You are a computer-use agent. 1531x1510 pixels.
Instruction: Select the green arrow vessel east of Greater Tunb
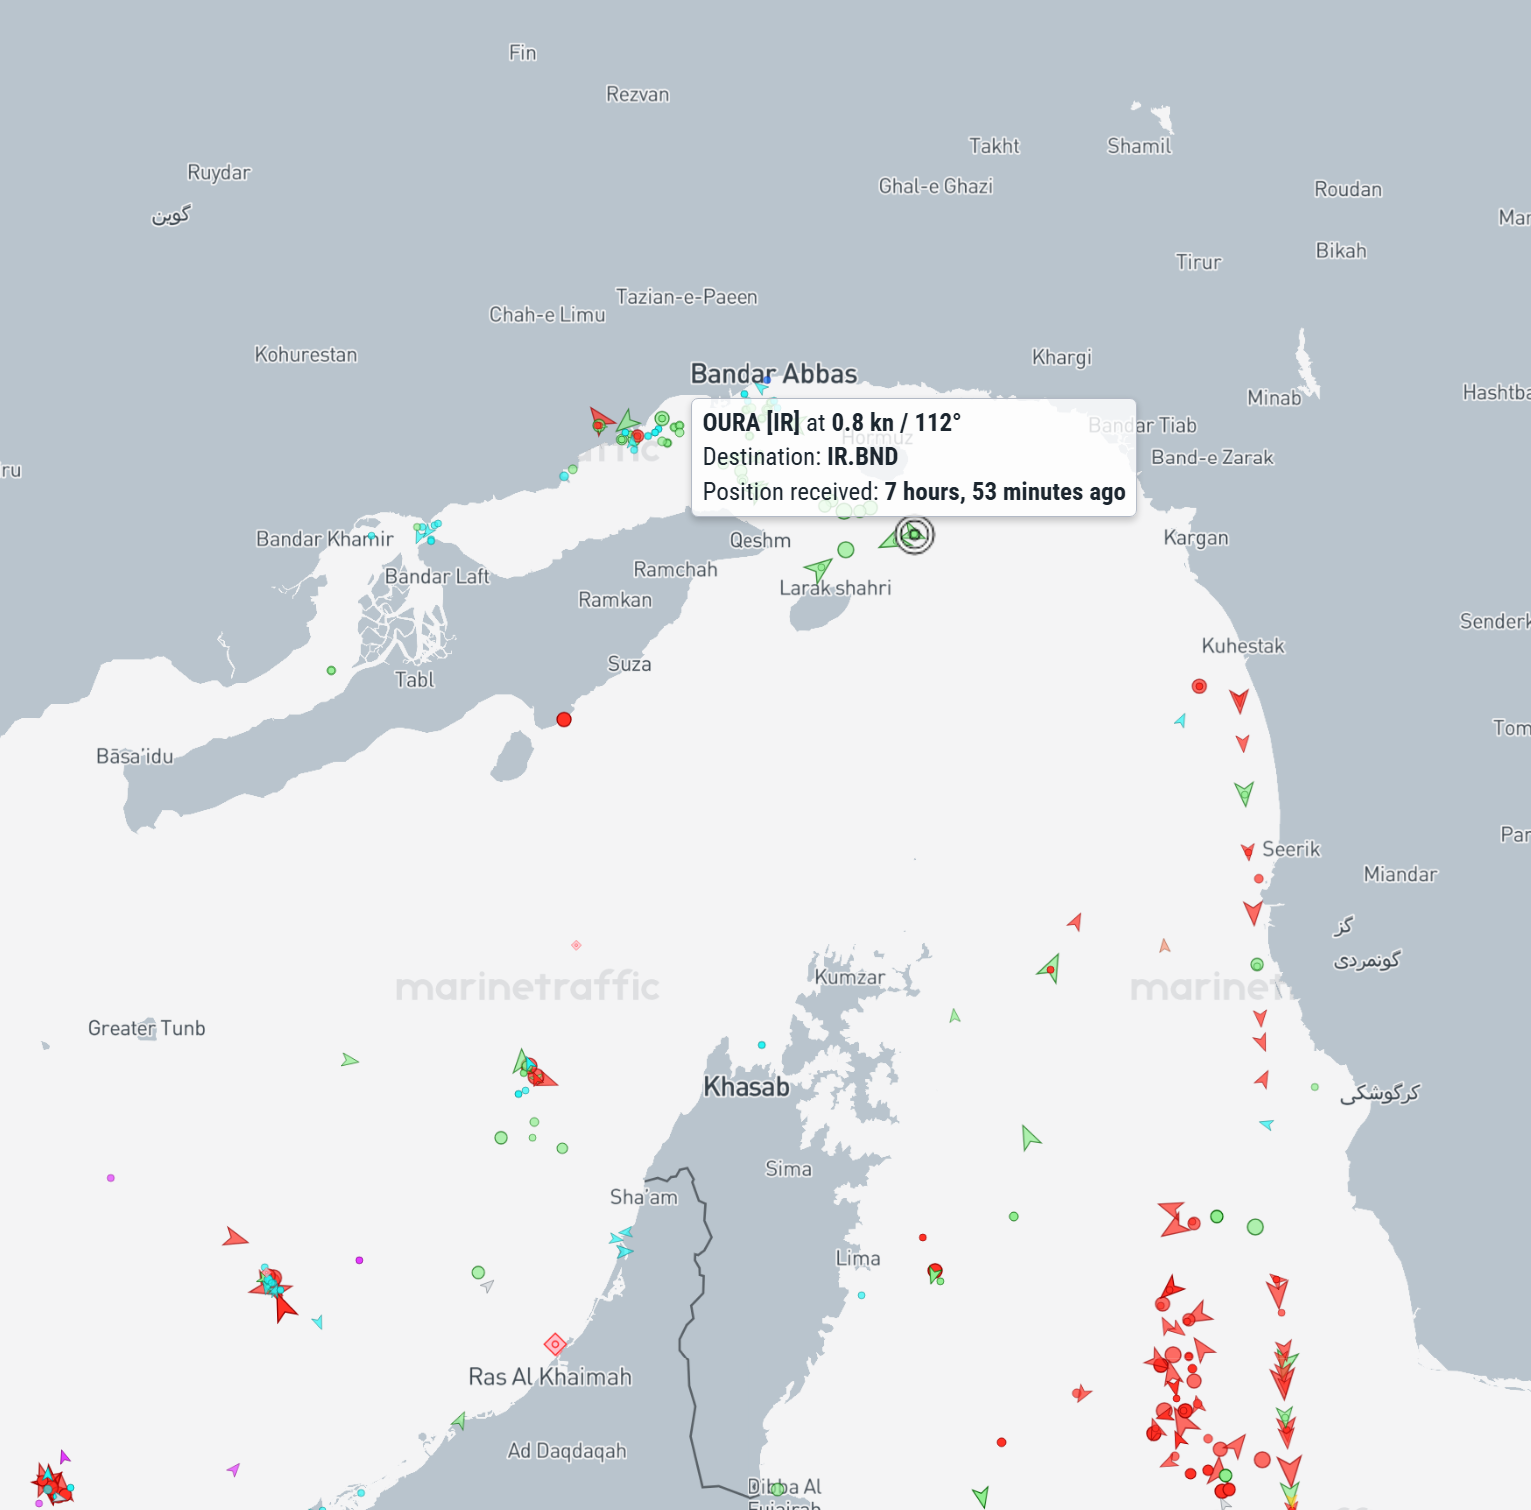(x=349, y=1060)
